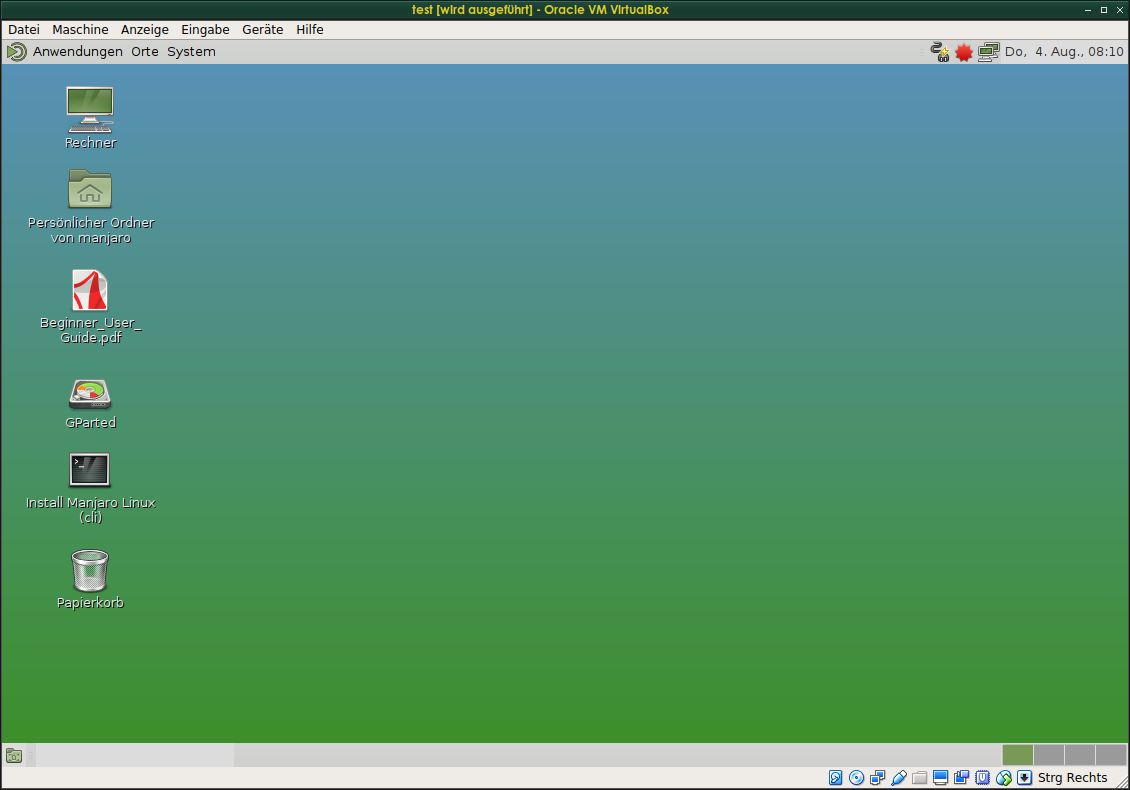The image size is (1130, 790).
Task: Click the power manager plug tray icon
Action: (939, 52)
